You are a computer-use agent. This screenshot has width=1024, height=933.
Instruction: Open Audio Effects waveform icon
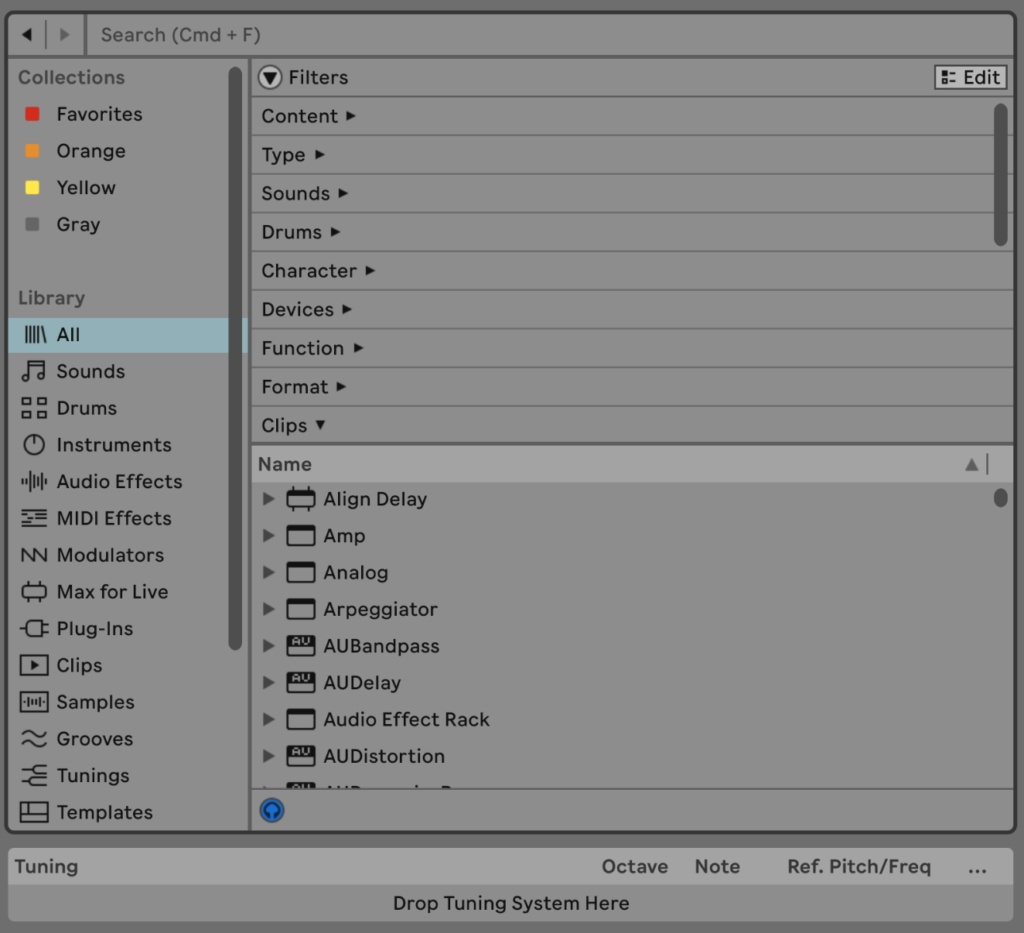pyautogui.click(x=34, y=482)
